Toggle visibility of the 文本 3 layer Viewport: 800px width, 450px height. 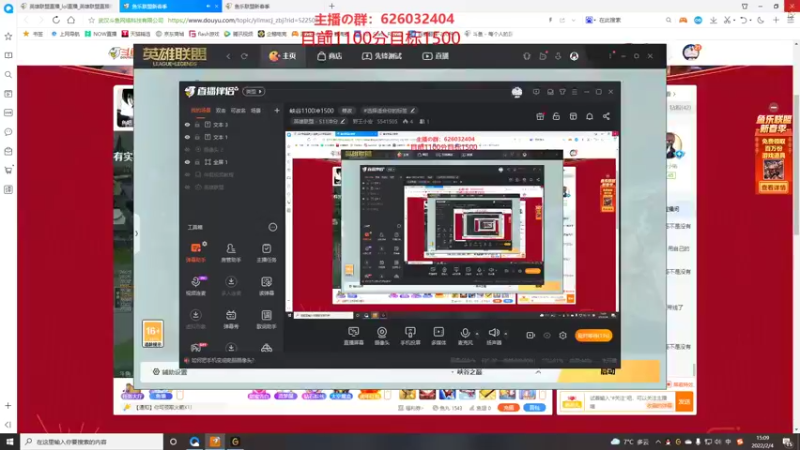187,124
